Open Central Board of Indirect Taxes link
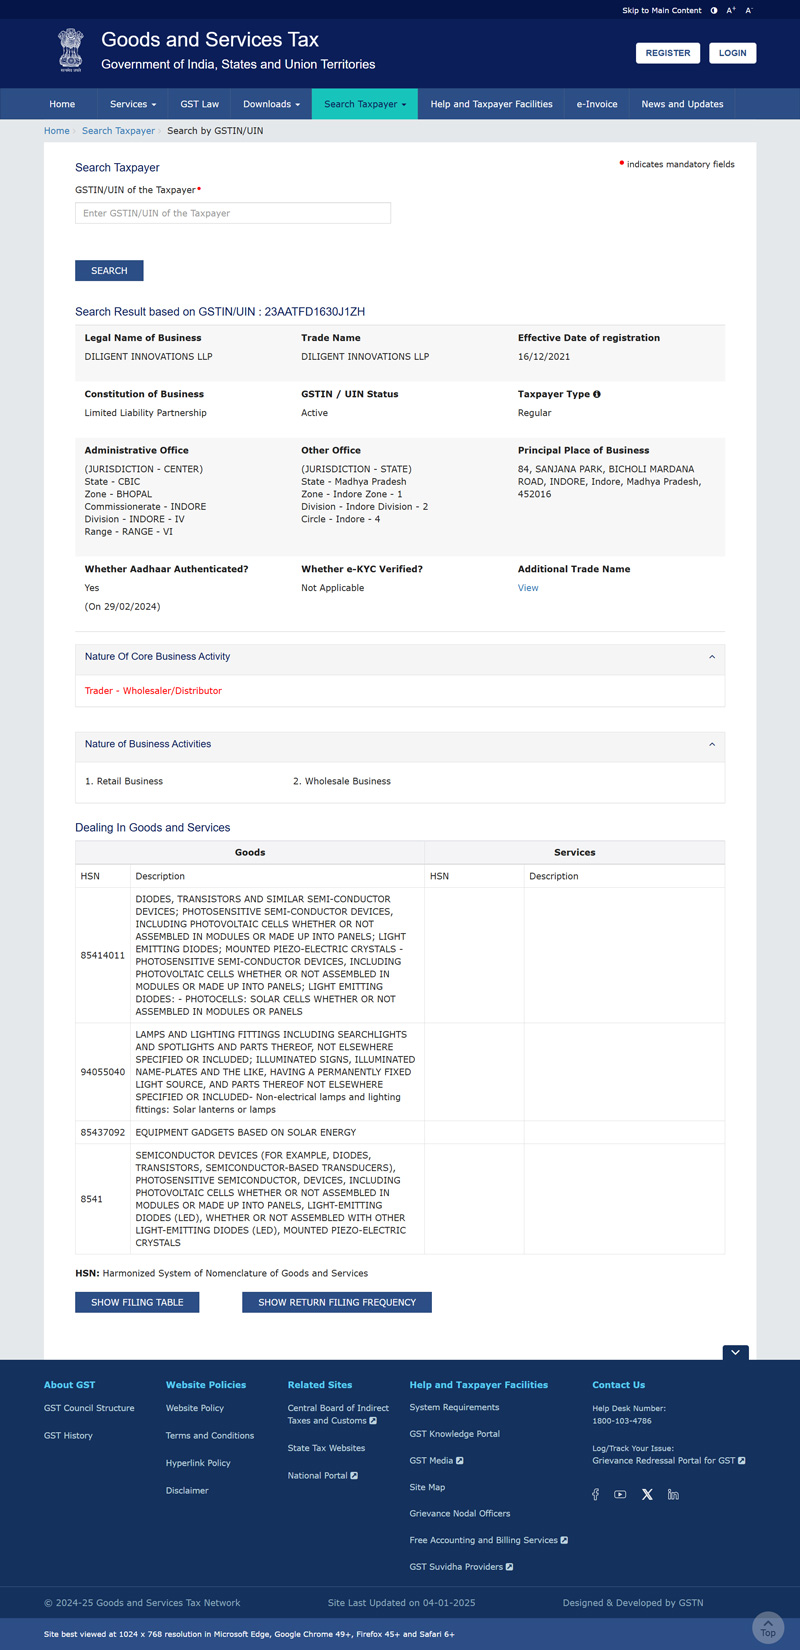This screenshot has height=1650, width=800. point(338,1414)
